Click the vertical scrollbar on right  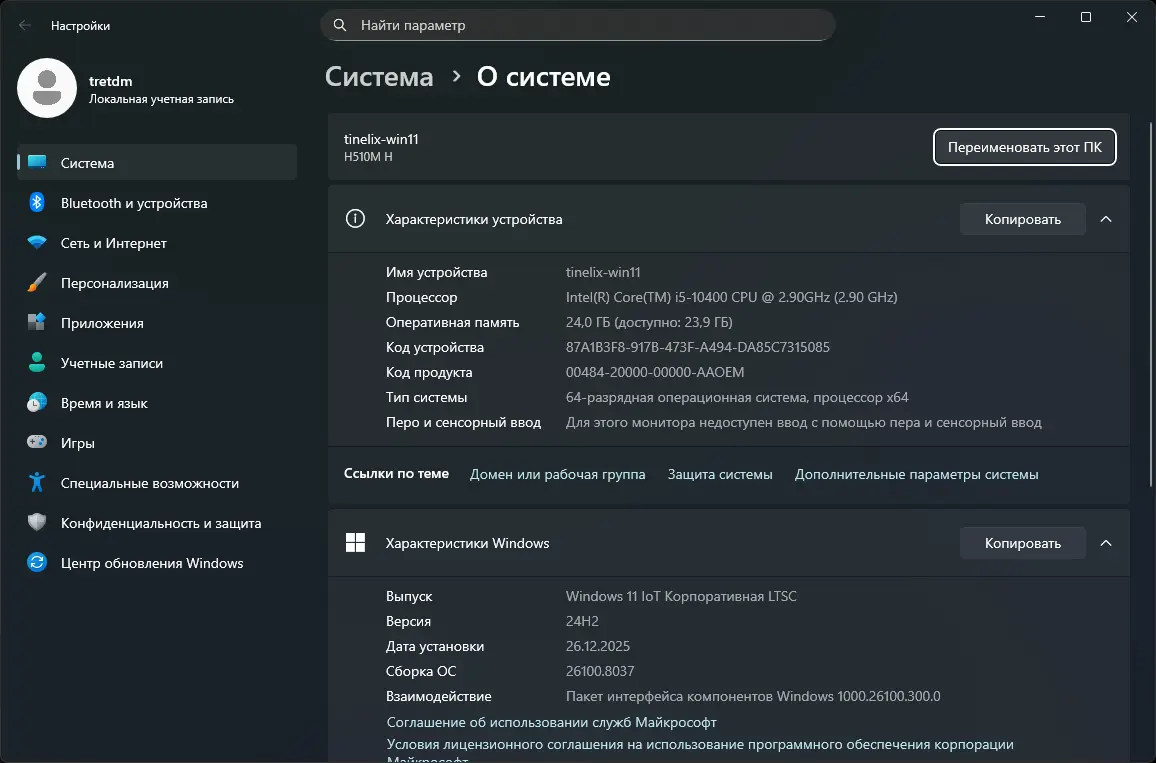[1150, 303]
